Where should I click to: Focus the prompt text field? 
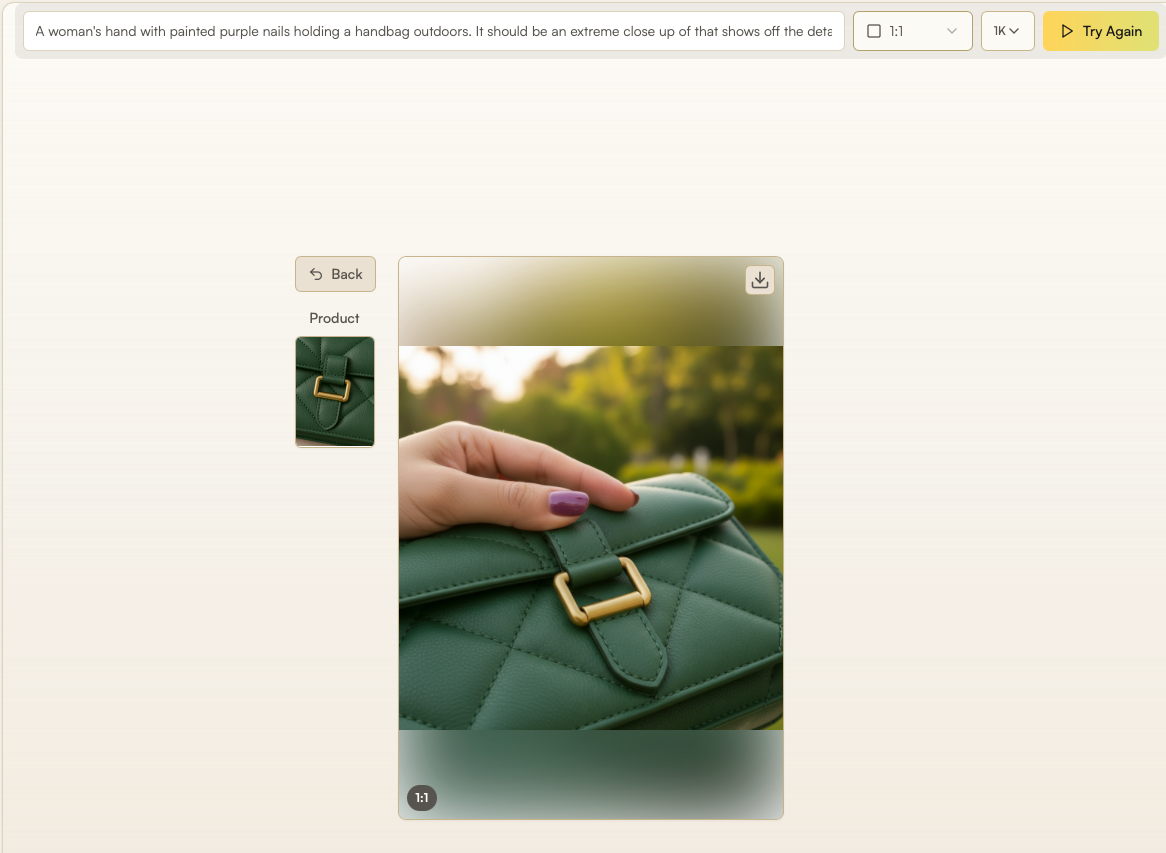click(434, 31)
